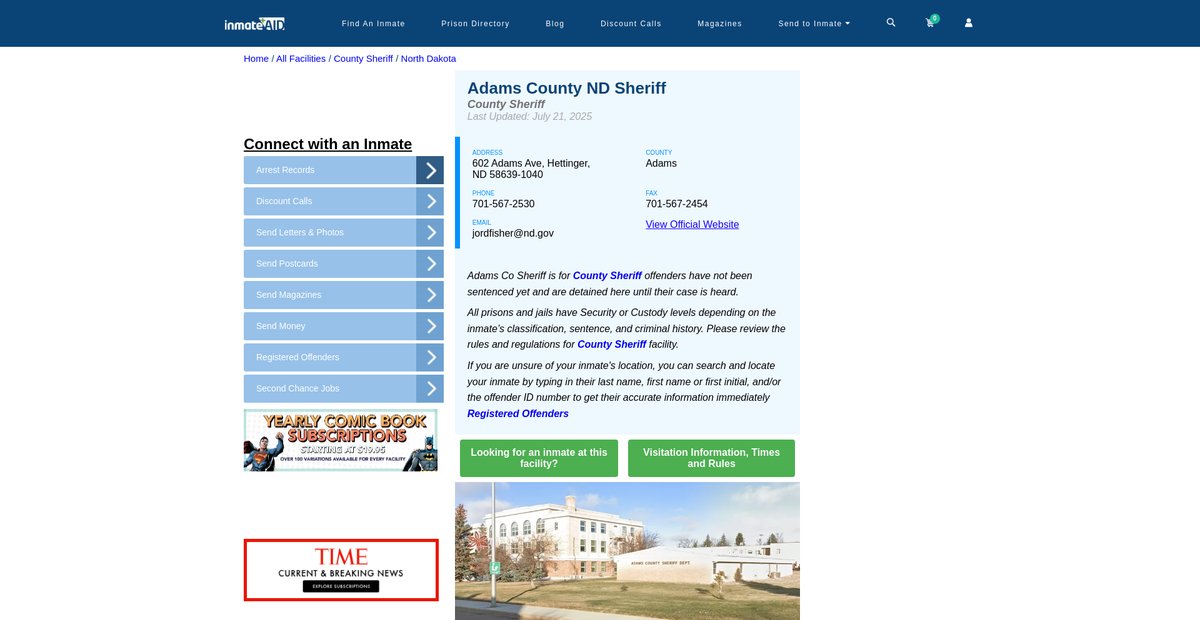
Task: Go to North Dakota breadcrumb
Action: point(428,58)
